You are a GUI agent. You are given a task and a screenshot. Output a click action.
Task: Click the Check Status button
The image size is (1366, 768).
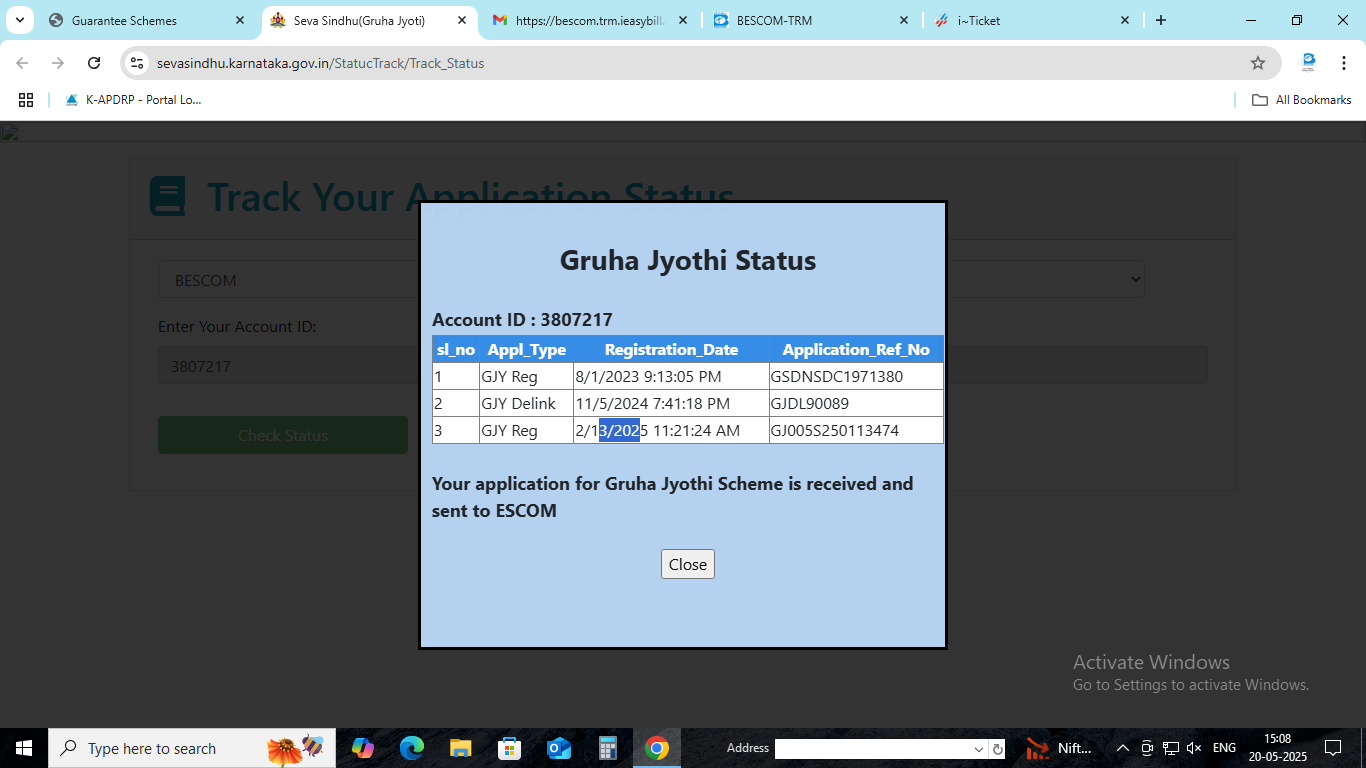pyautogui.click(x=283, y=435)
